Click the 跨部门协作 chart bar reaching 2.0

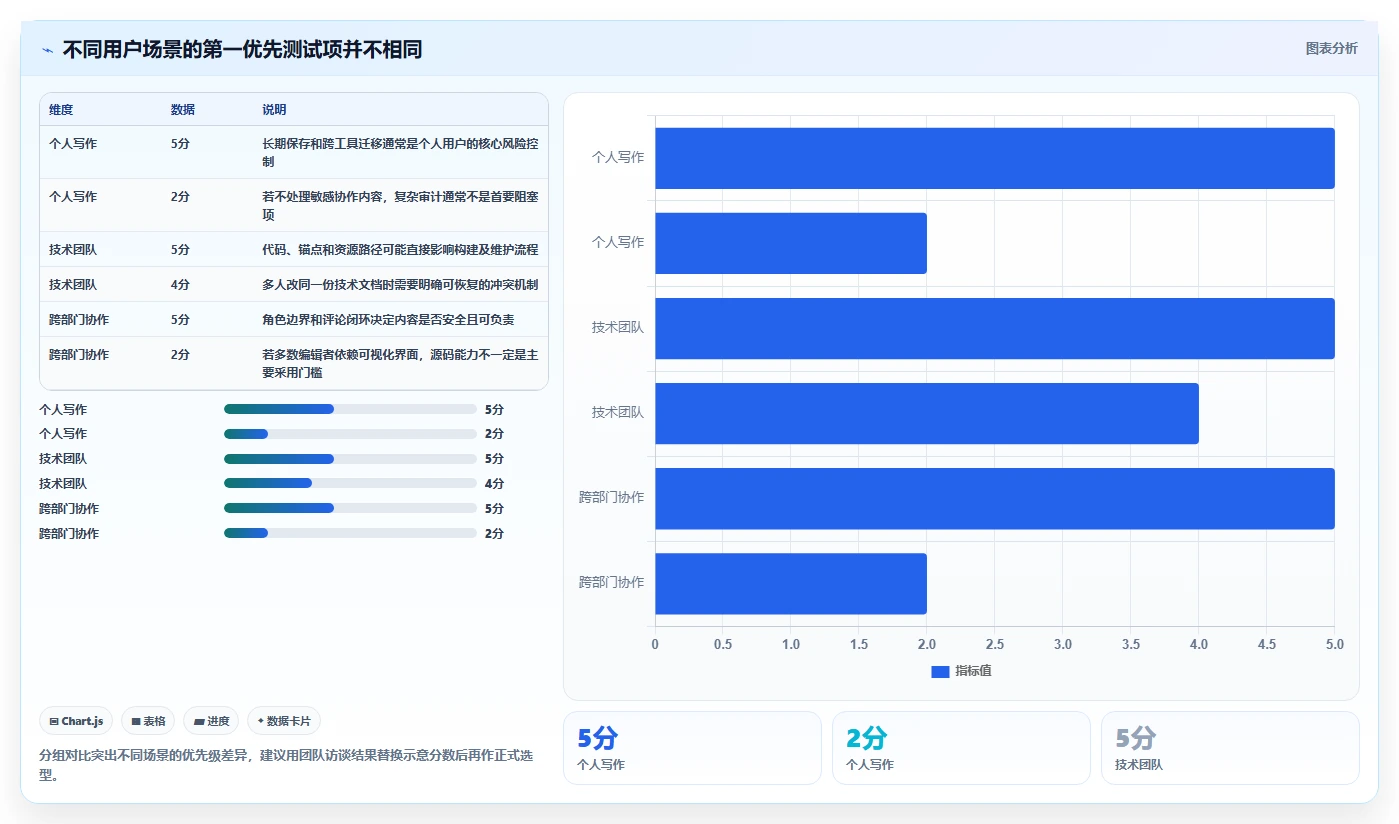tap(791, 583)
